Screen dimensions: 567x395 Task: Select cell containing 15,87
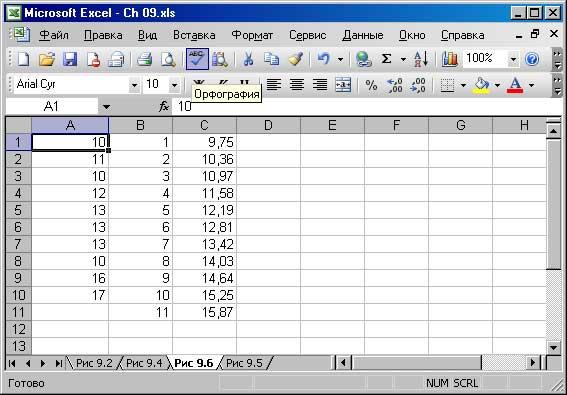[x=204, y=312]
